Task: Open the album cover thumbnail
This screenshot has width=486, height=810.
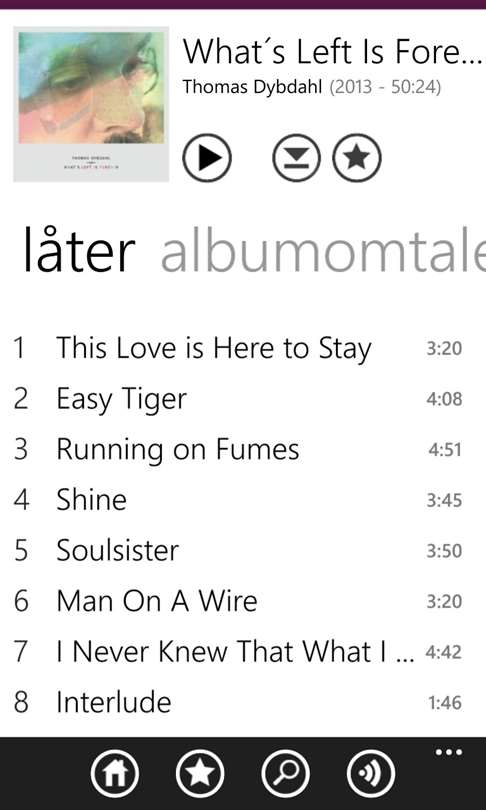Action: (91, 104)
